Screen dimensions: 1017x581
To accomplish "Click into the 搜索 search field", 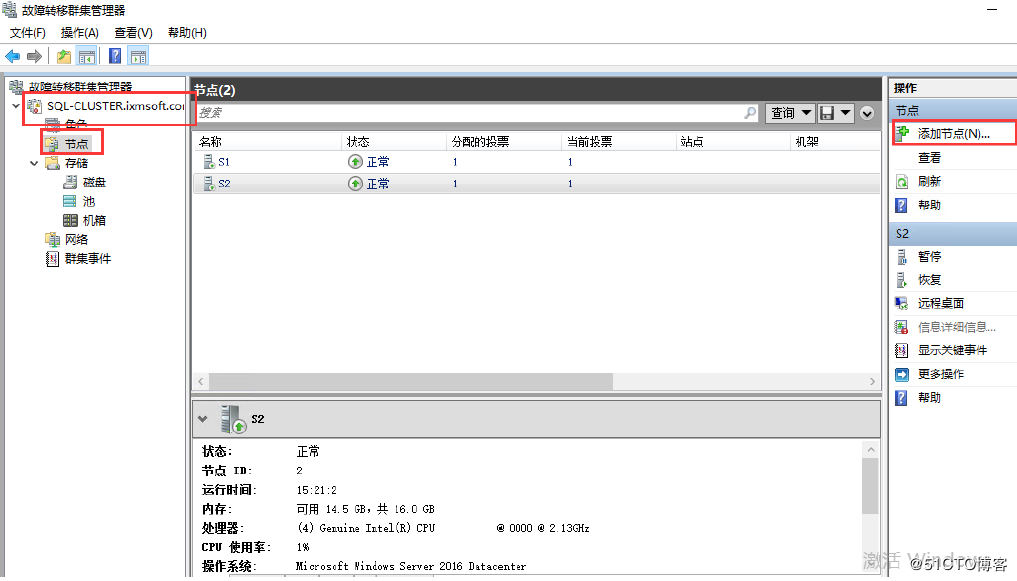I will pos(470,113).
